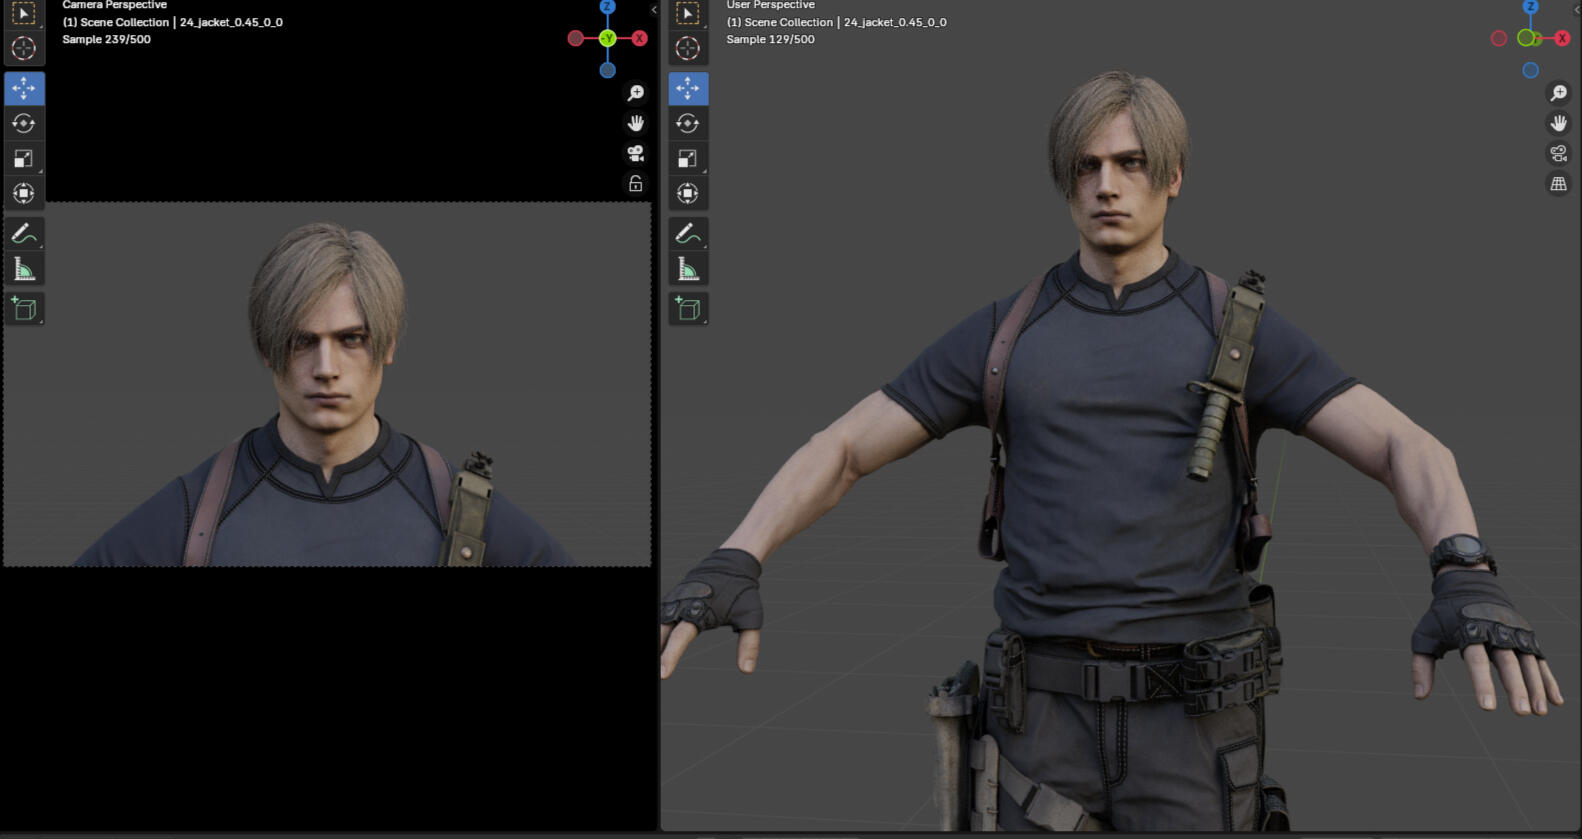Screen dimensions: 1582x839
Task: Click the blue Z axis on right gizmo
Action: pos(1530,7)
